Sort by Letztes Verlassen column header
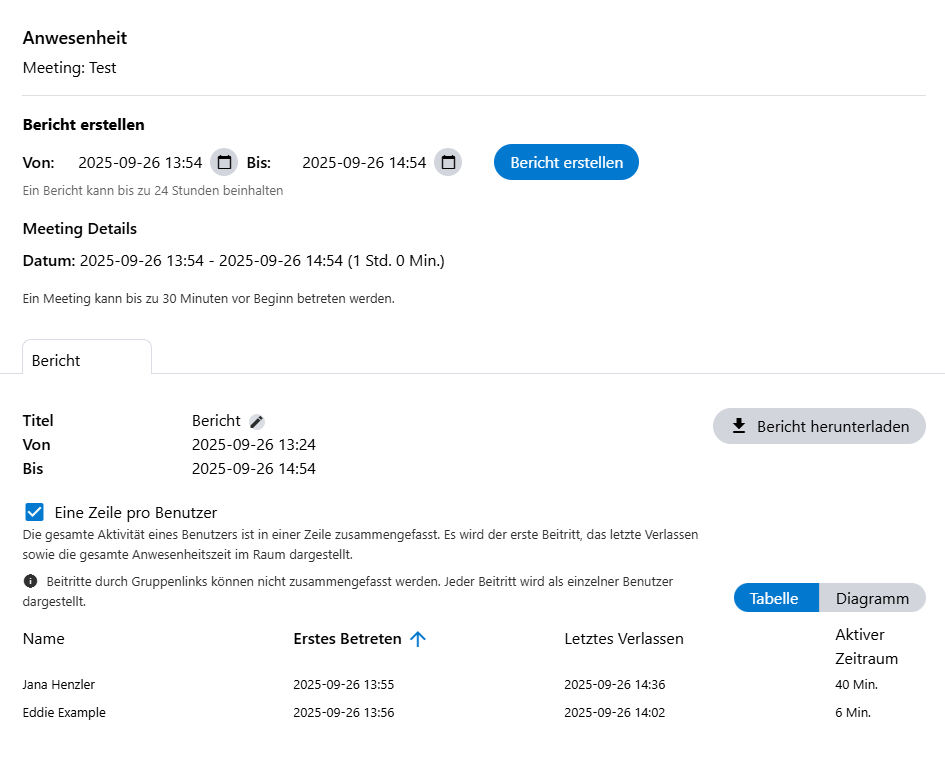This screenshot has width=945, height=767. pos(624,638)
